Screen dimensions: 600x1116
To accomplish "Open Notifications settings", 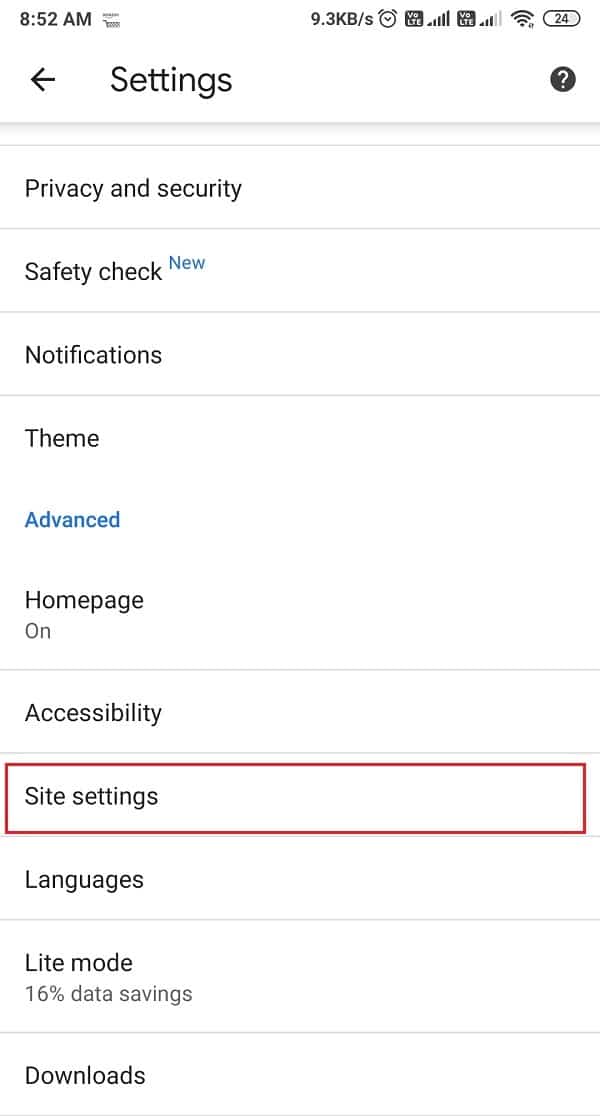I will click(93, 355).
